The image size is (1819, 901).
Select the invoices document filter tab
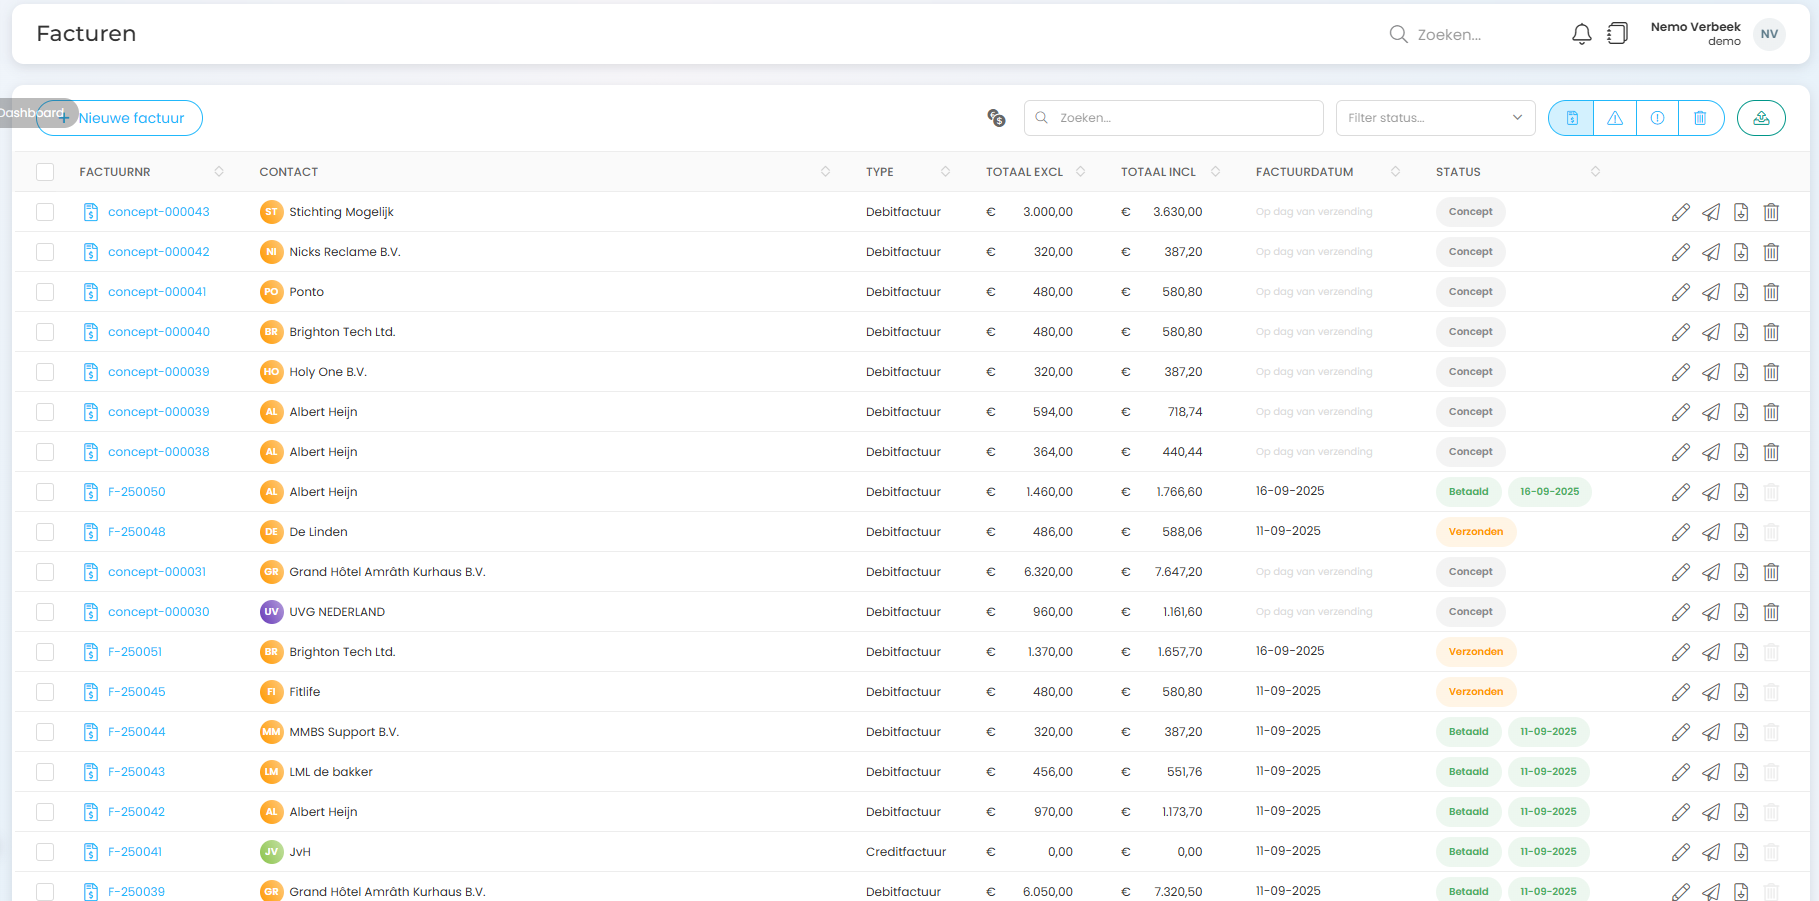coord(1572,118)
